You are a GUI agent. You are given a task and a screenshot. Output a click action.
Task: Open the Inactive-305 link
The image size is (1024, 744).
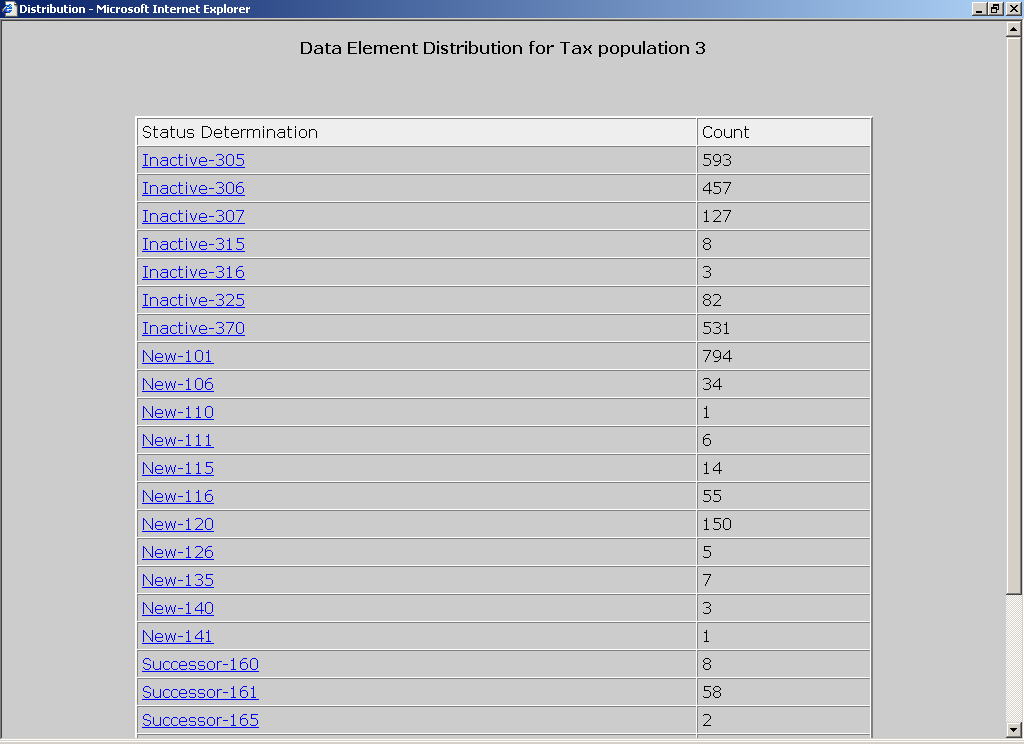click(x=193, y=160)
